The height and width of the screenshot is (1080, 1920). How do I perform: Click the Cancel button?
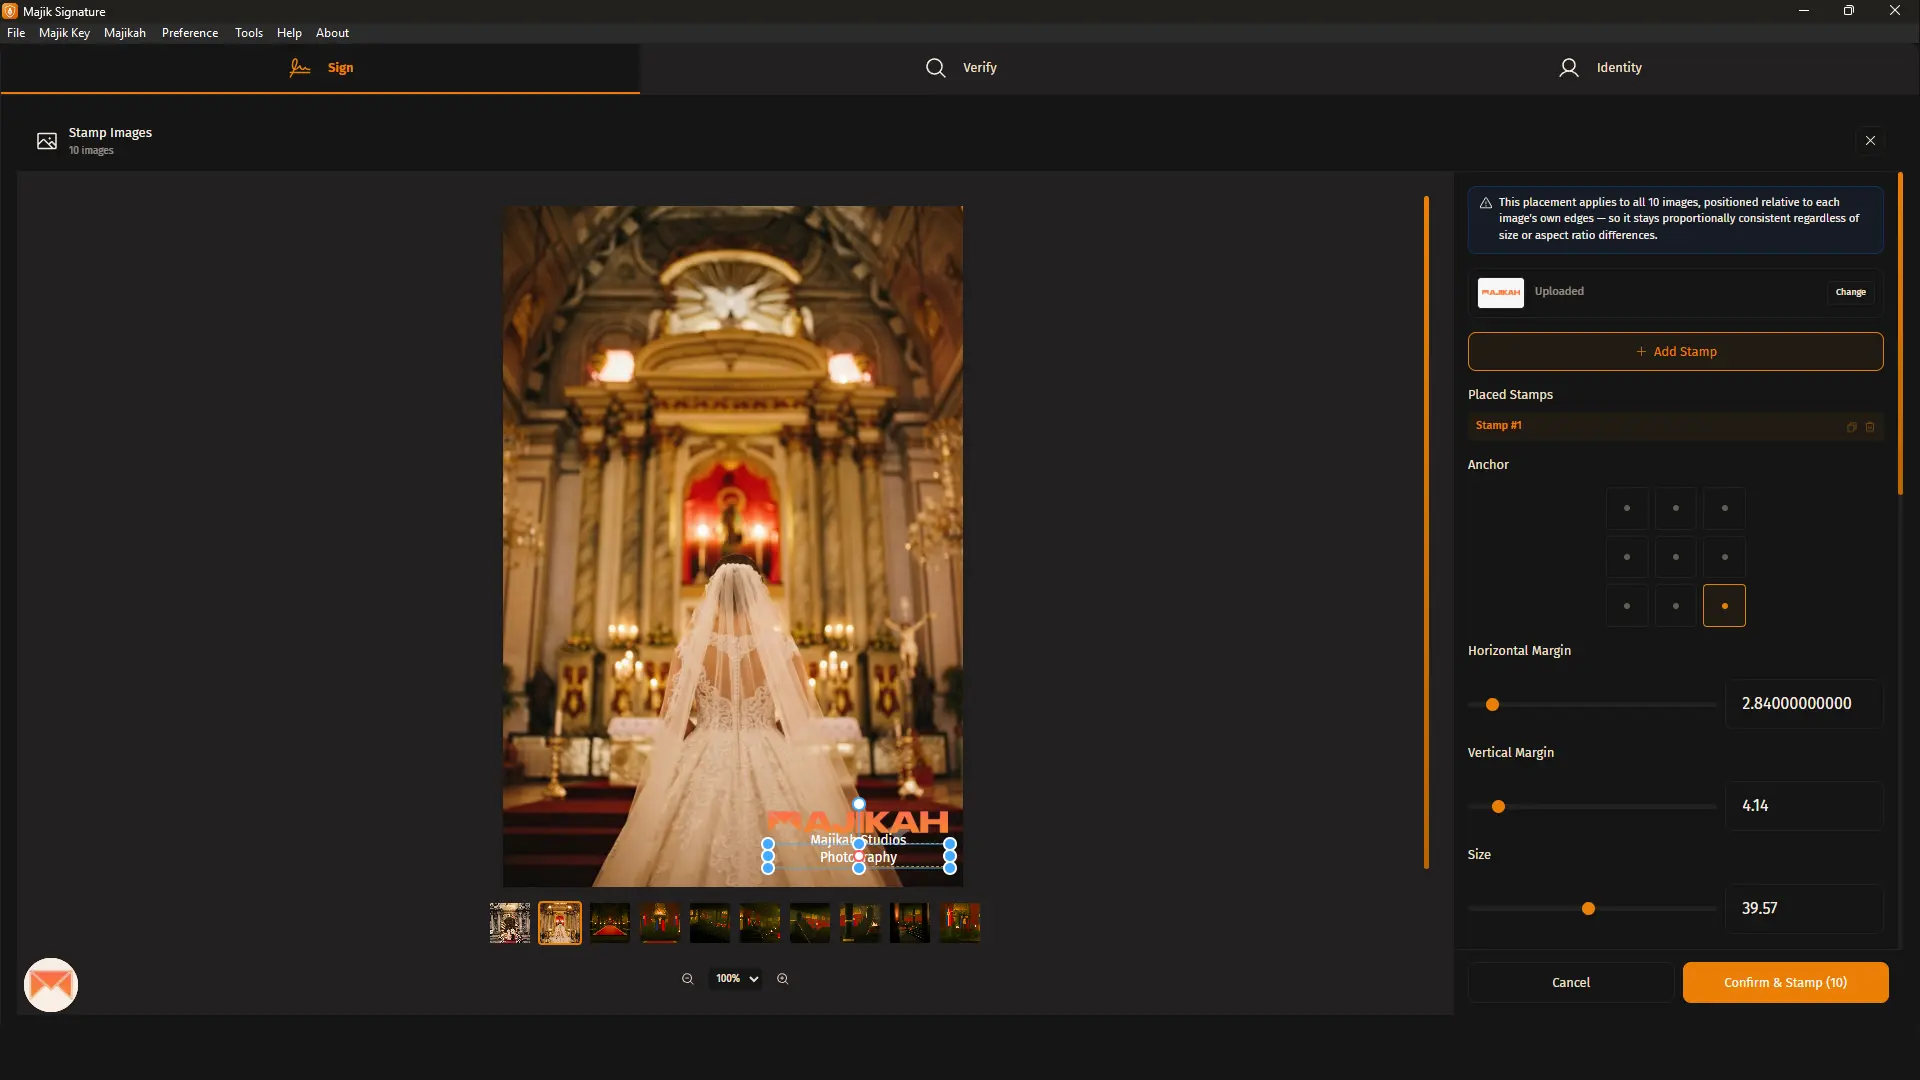[1571, 983]
